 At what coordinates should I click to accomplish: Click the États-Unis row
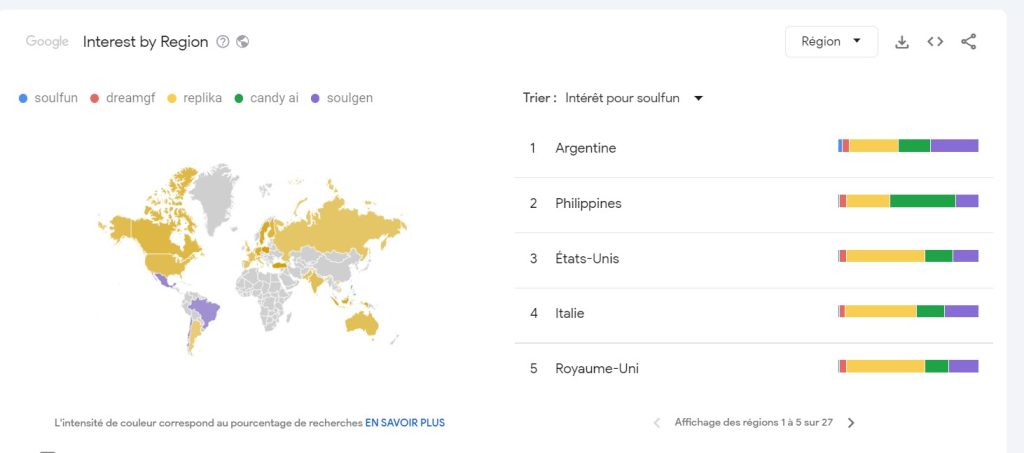(x=754, y=258)
